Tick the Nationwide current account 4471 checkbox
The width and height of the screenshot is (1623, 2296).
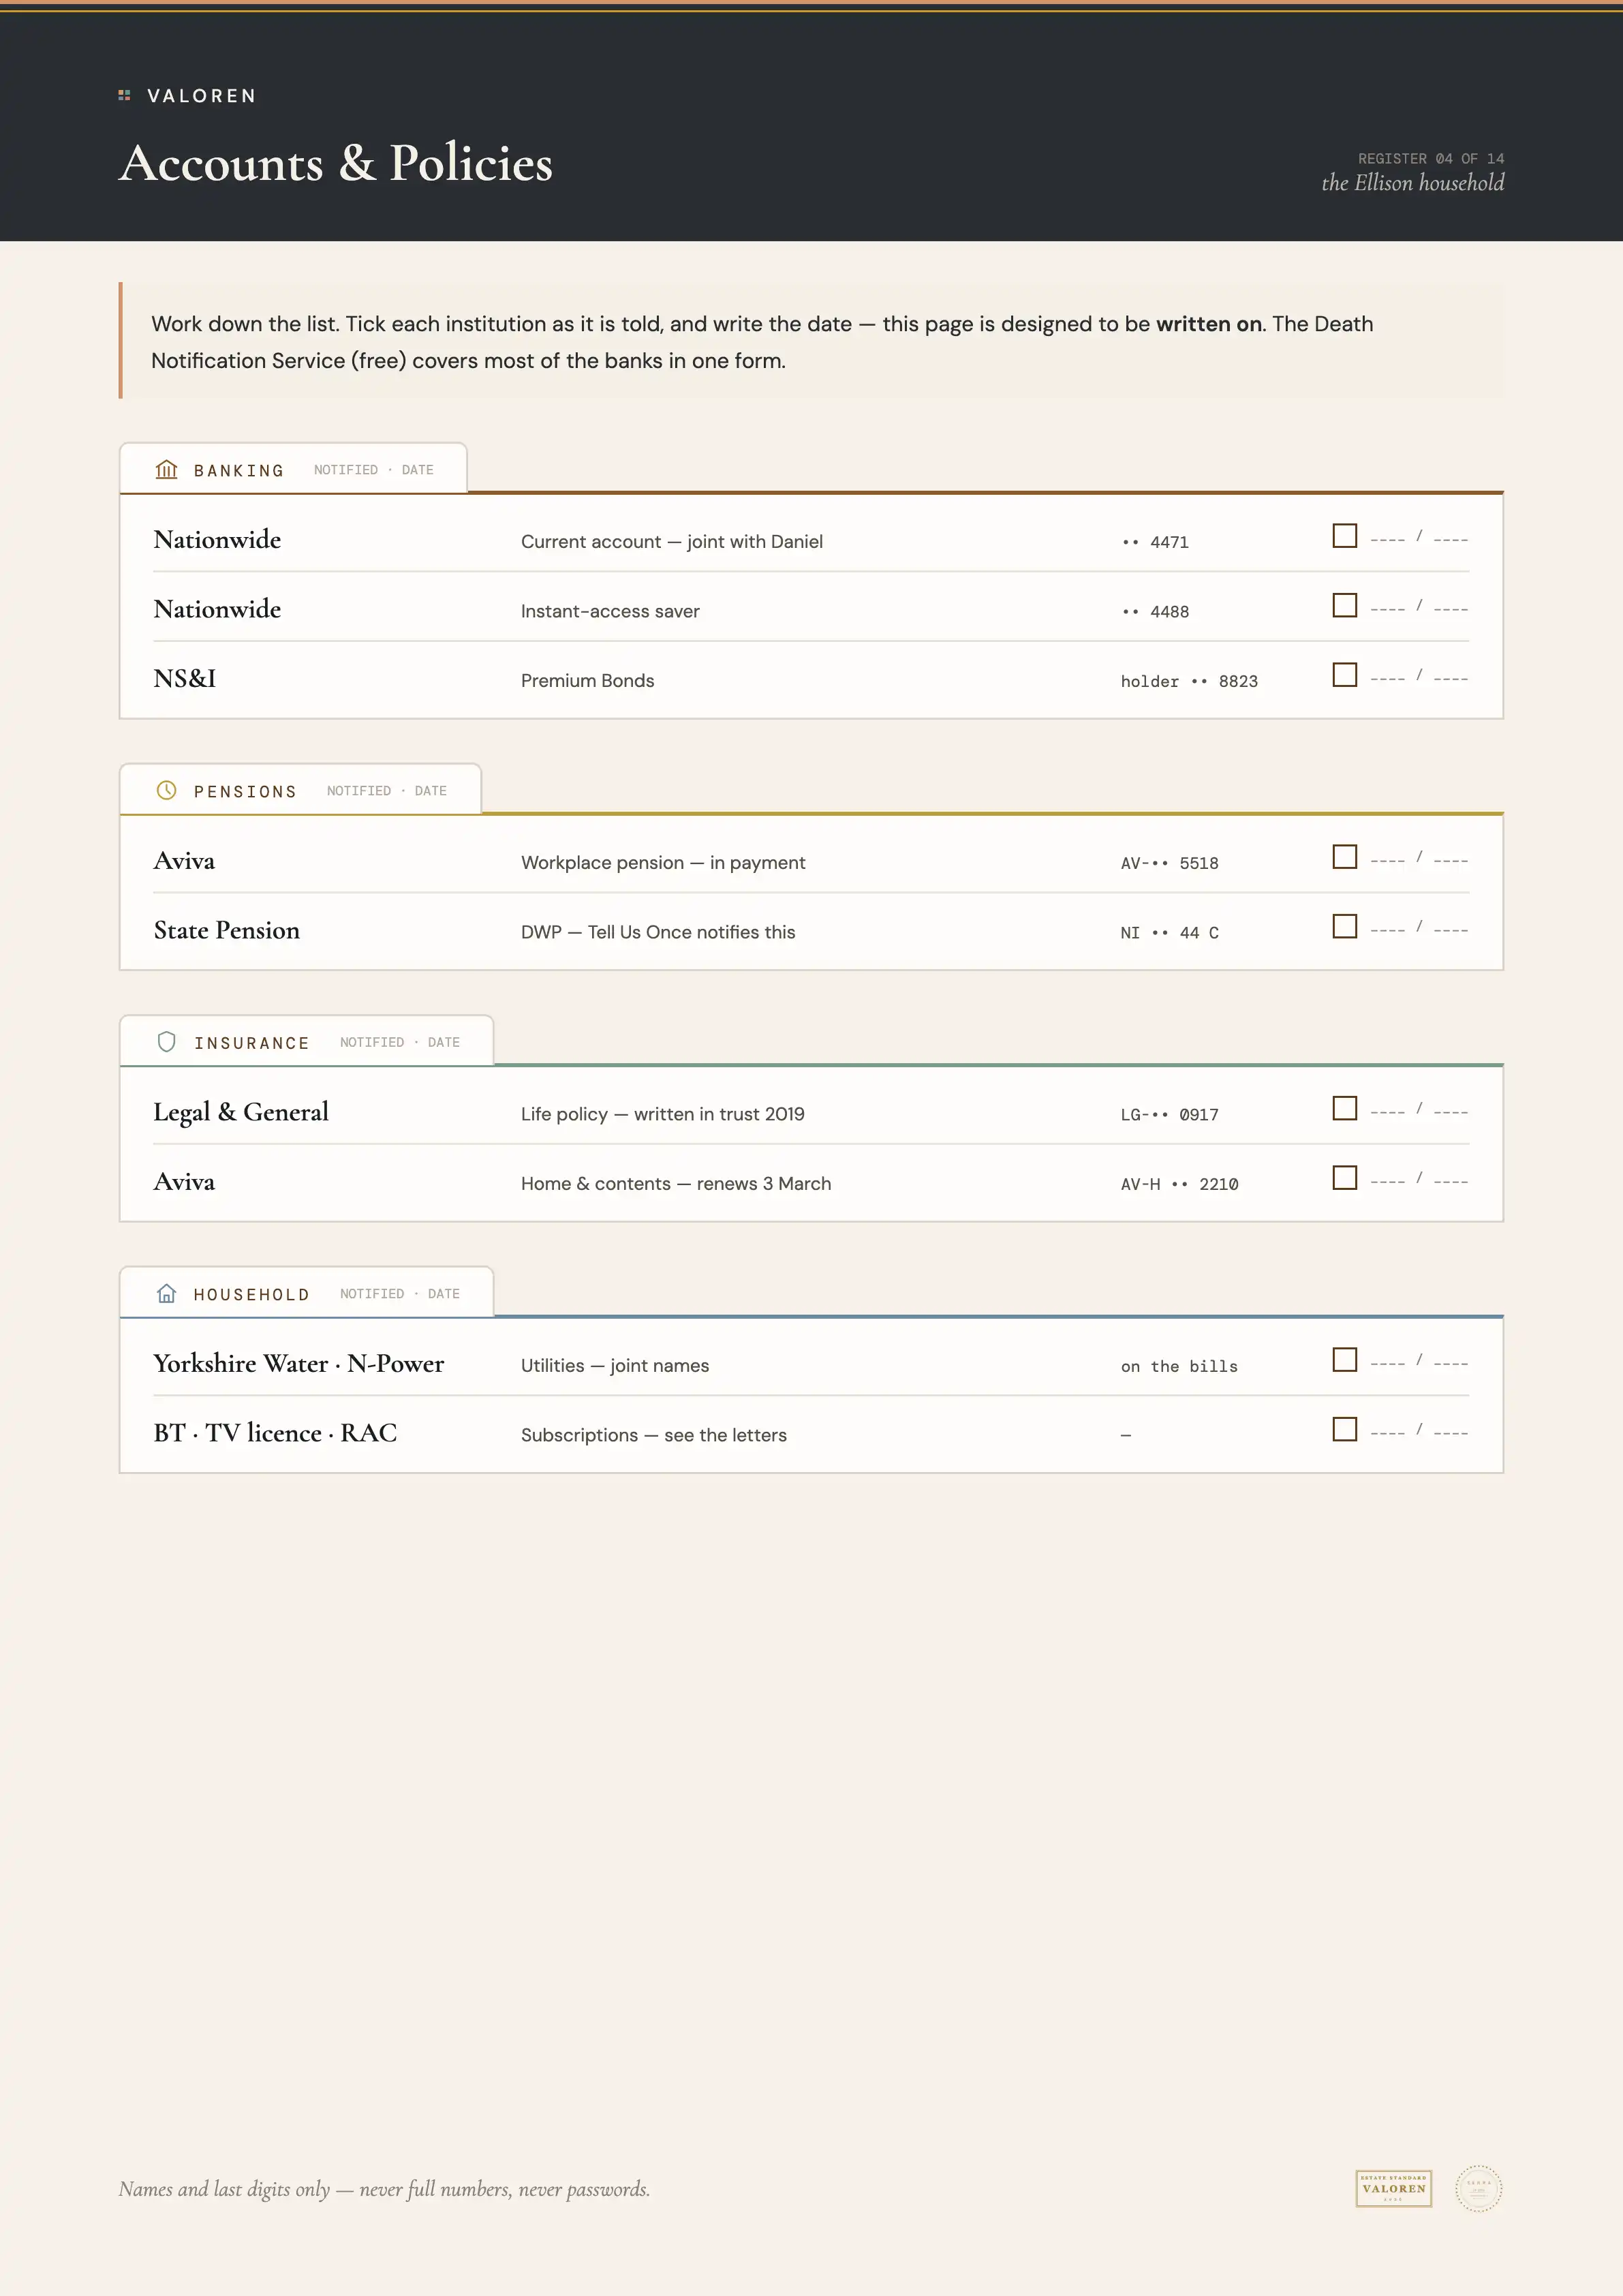coord(1345,536)
